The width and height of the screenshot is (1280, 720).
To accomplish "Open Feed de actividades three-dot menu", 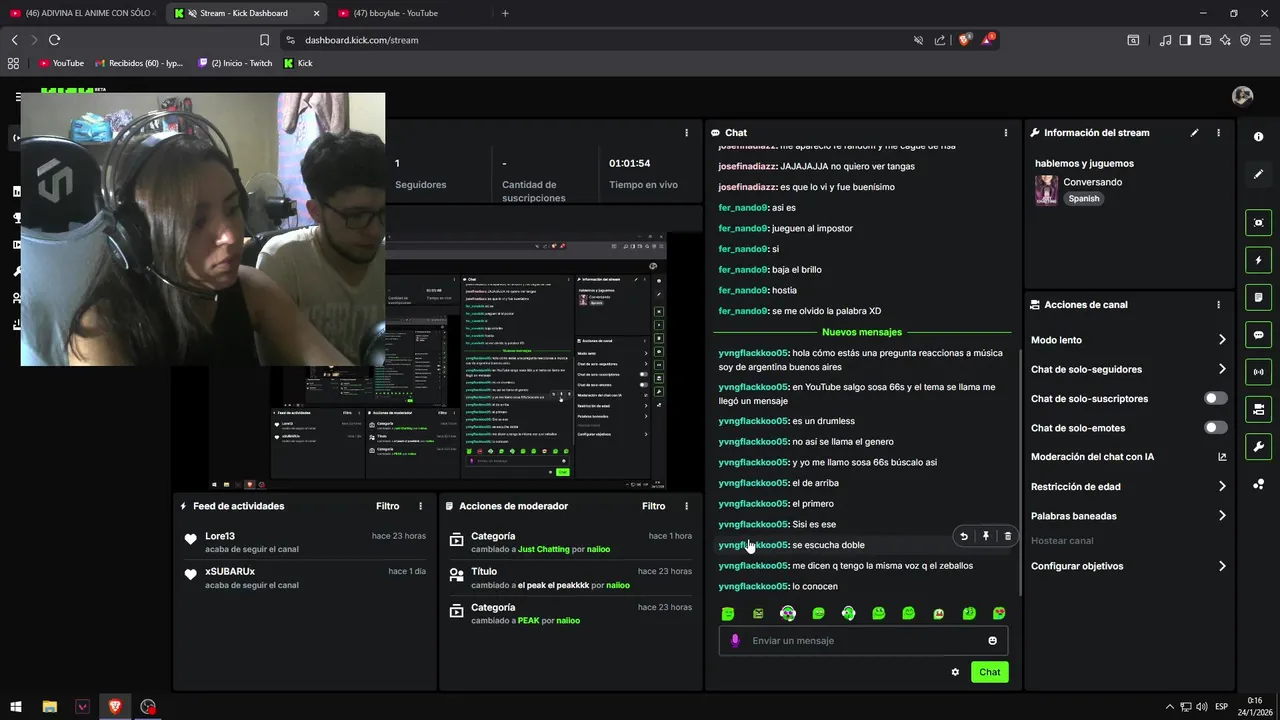I will [420, 506].
